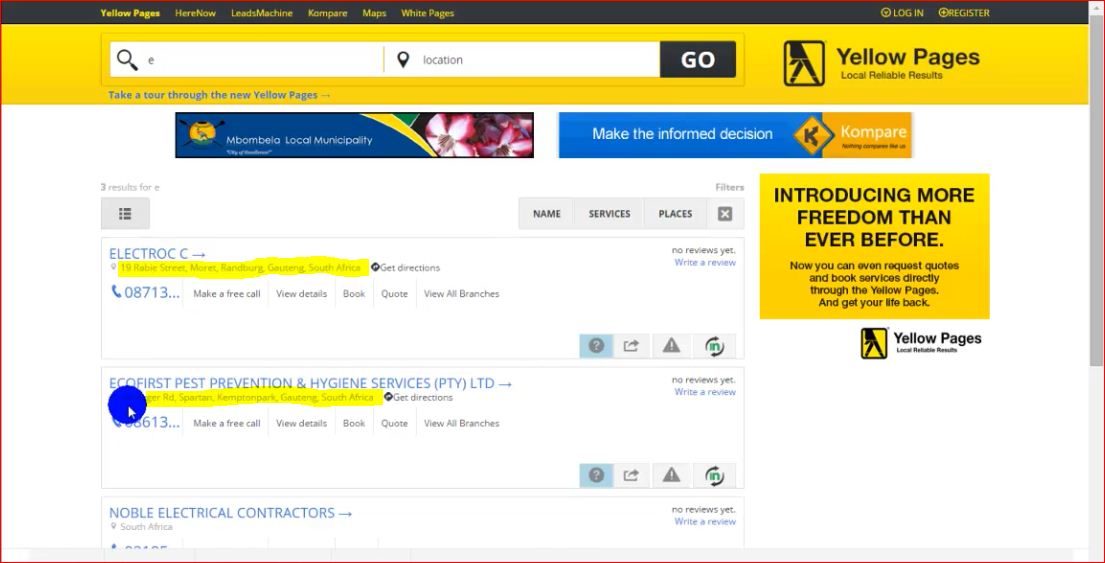Open HereNow in top navigation
1105x563 pixels.
[195, 13]
